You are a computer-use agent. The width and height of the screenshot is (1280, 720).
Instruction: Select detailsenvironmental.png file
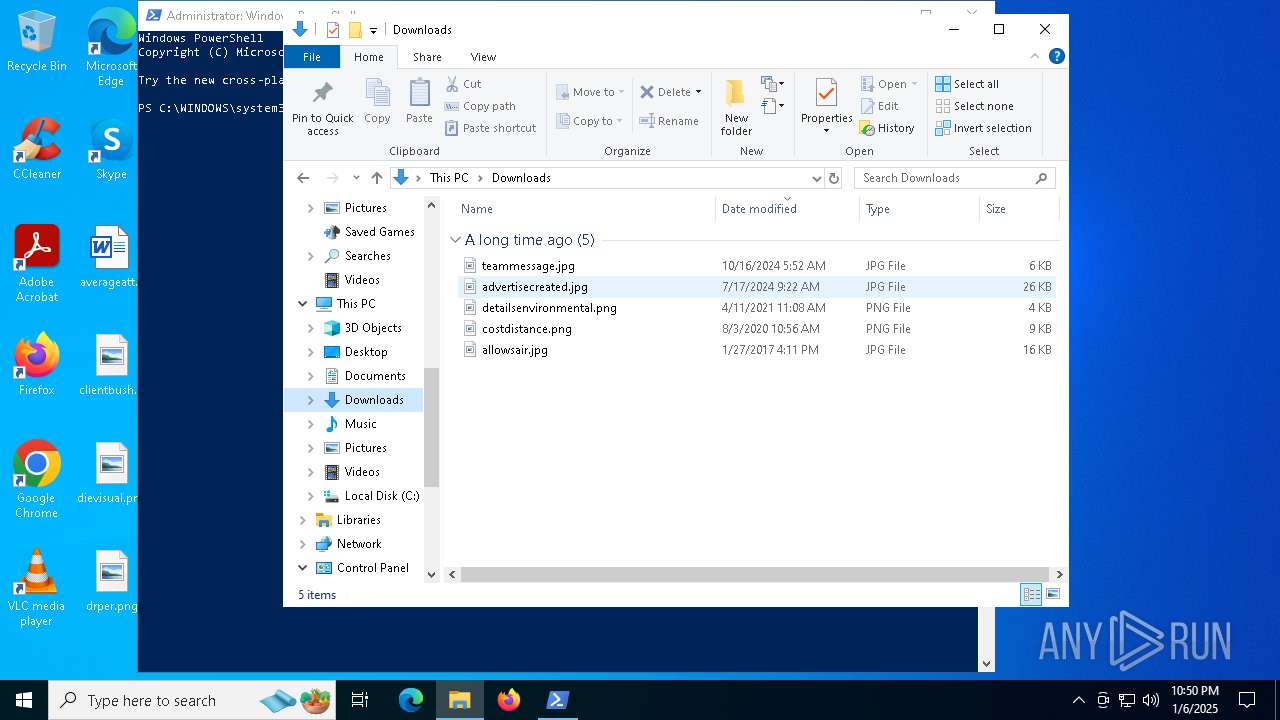(x=549, y=308)
